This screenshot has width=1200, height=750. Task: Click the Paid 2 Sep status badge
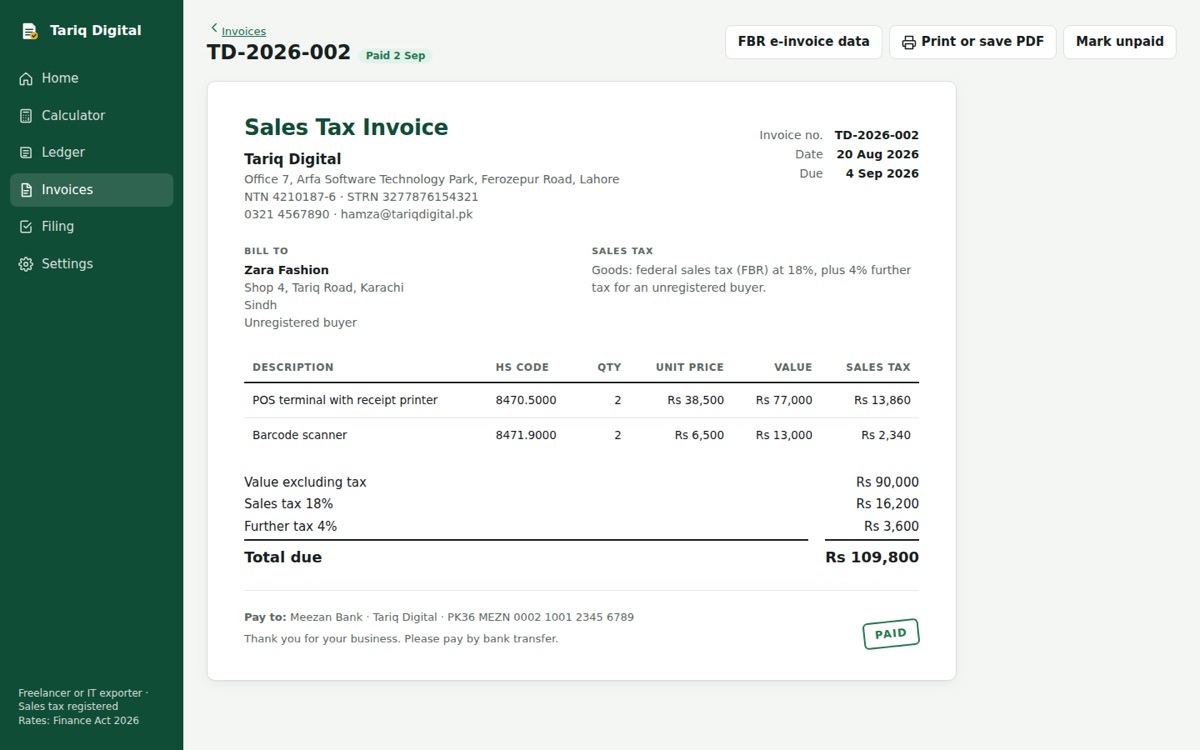(395, 56)
